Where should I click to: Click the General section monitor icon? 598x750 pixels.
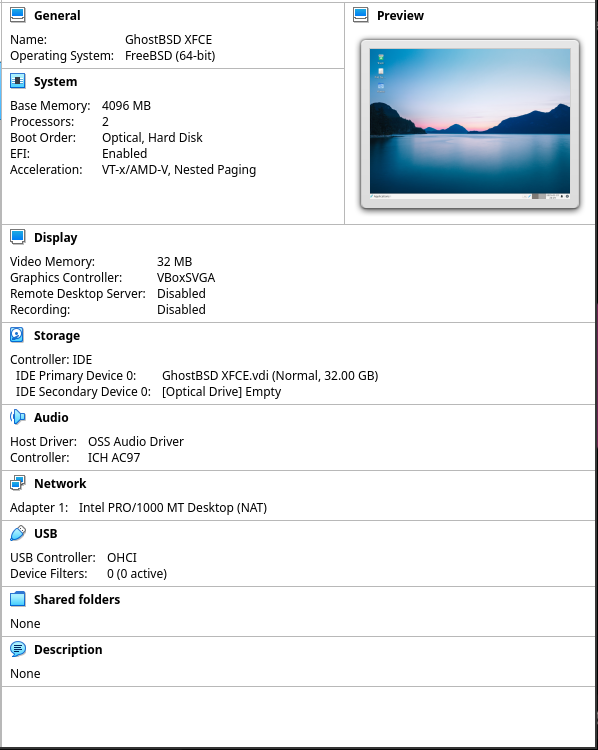(x=18, y=15)
